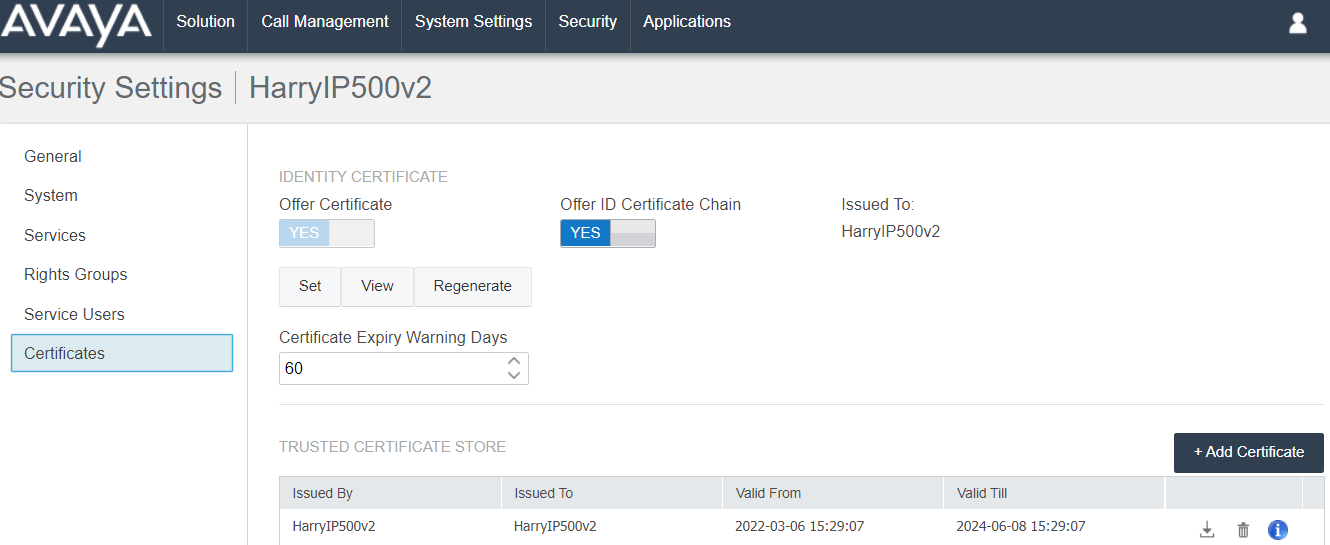This screenshot has width=1330, height=545.
Task: Open the System Settings menu
Action: pyautogui.click(x=473, y=22)
